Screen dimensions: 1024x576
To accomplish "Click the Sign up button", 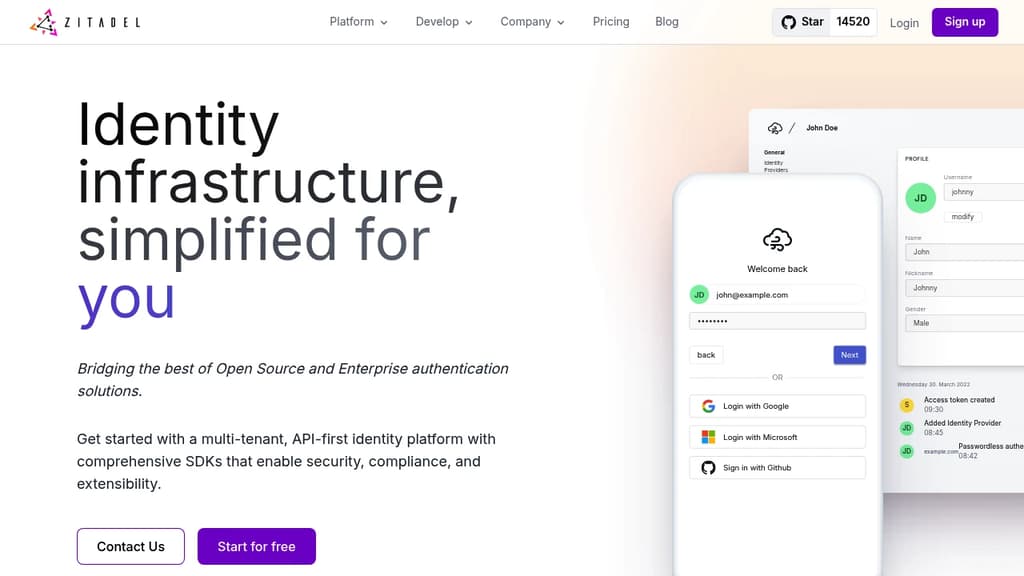I will click(x=965, y=22).
